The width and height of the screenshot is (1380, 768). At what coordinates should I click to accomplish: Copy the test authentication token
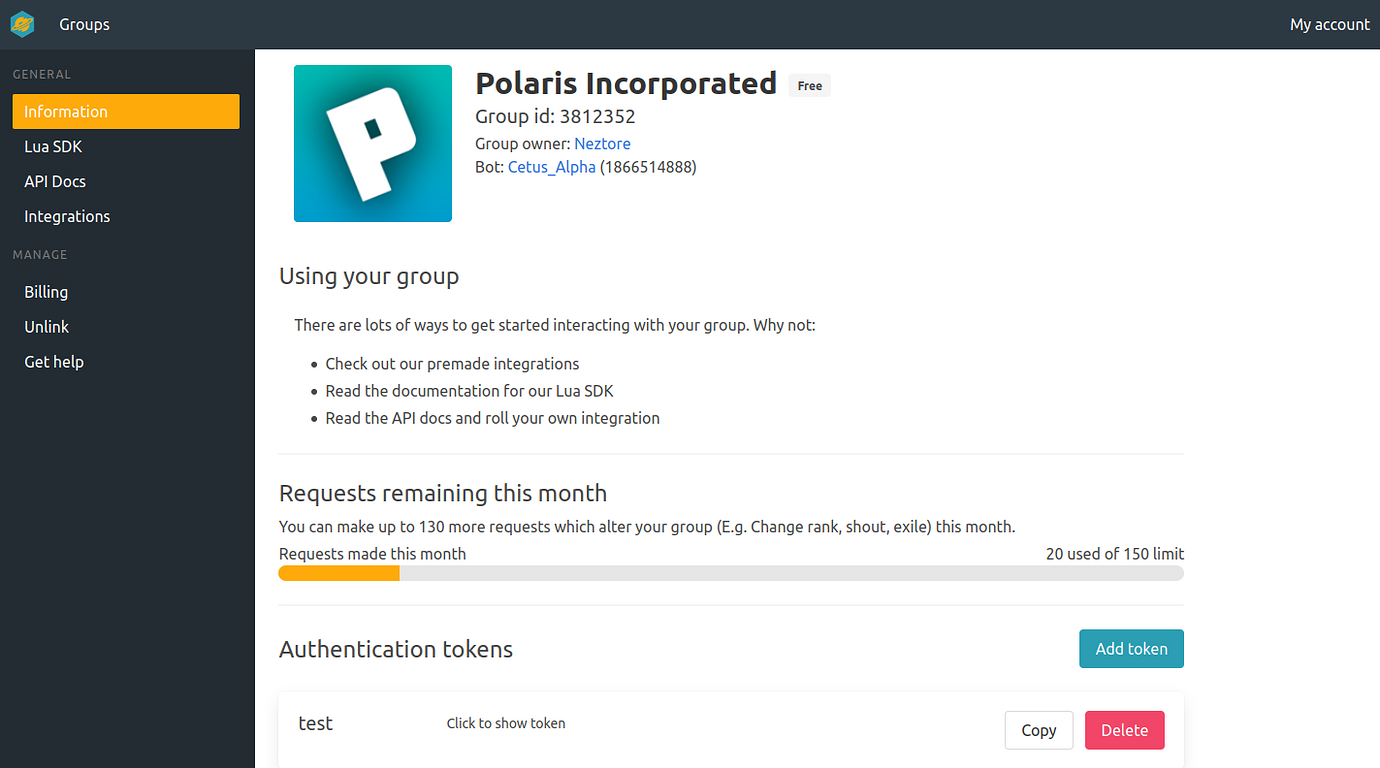pyautogui.click(x=1038, y=730)
